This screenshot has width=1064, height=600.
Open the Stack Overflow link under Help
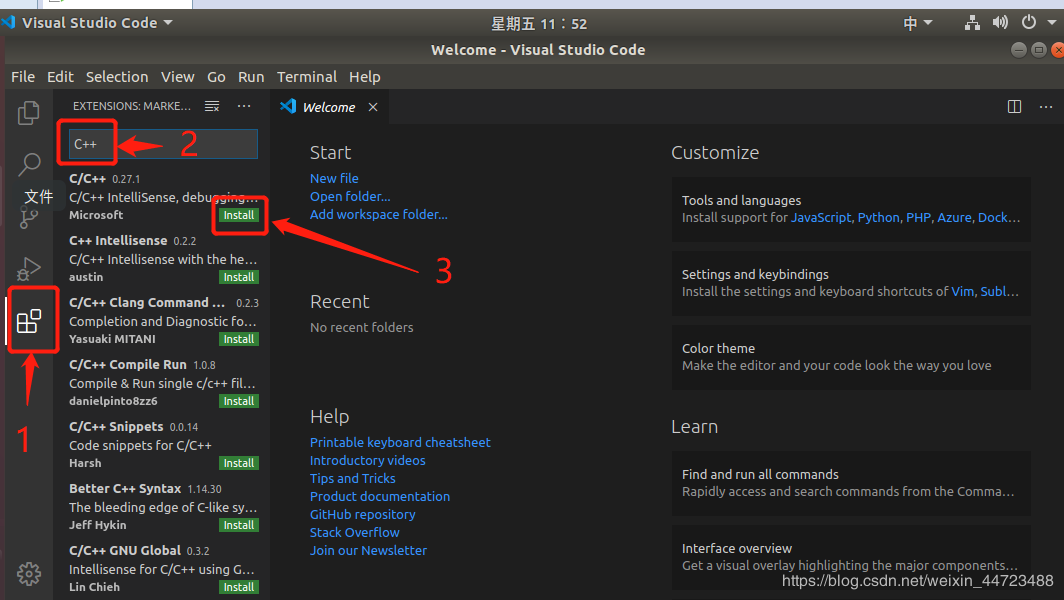(354, 532)
